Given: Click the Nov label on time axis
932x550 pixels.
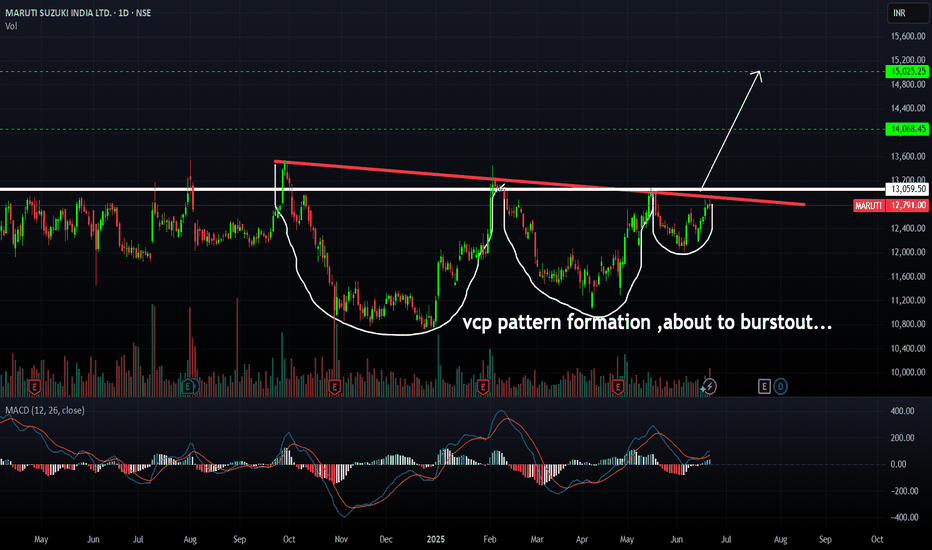Looking at the screenshot, I should coord(341,539).
